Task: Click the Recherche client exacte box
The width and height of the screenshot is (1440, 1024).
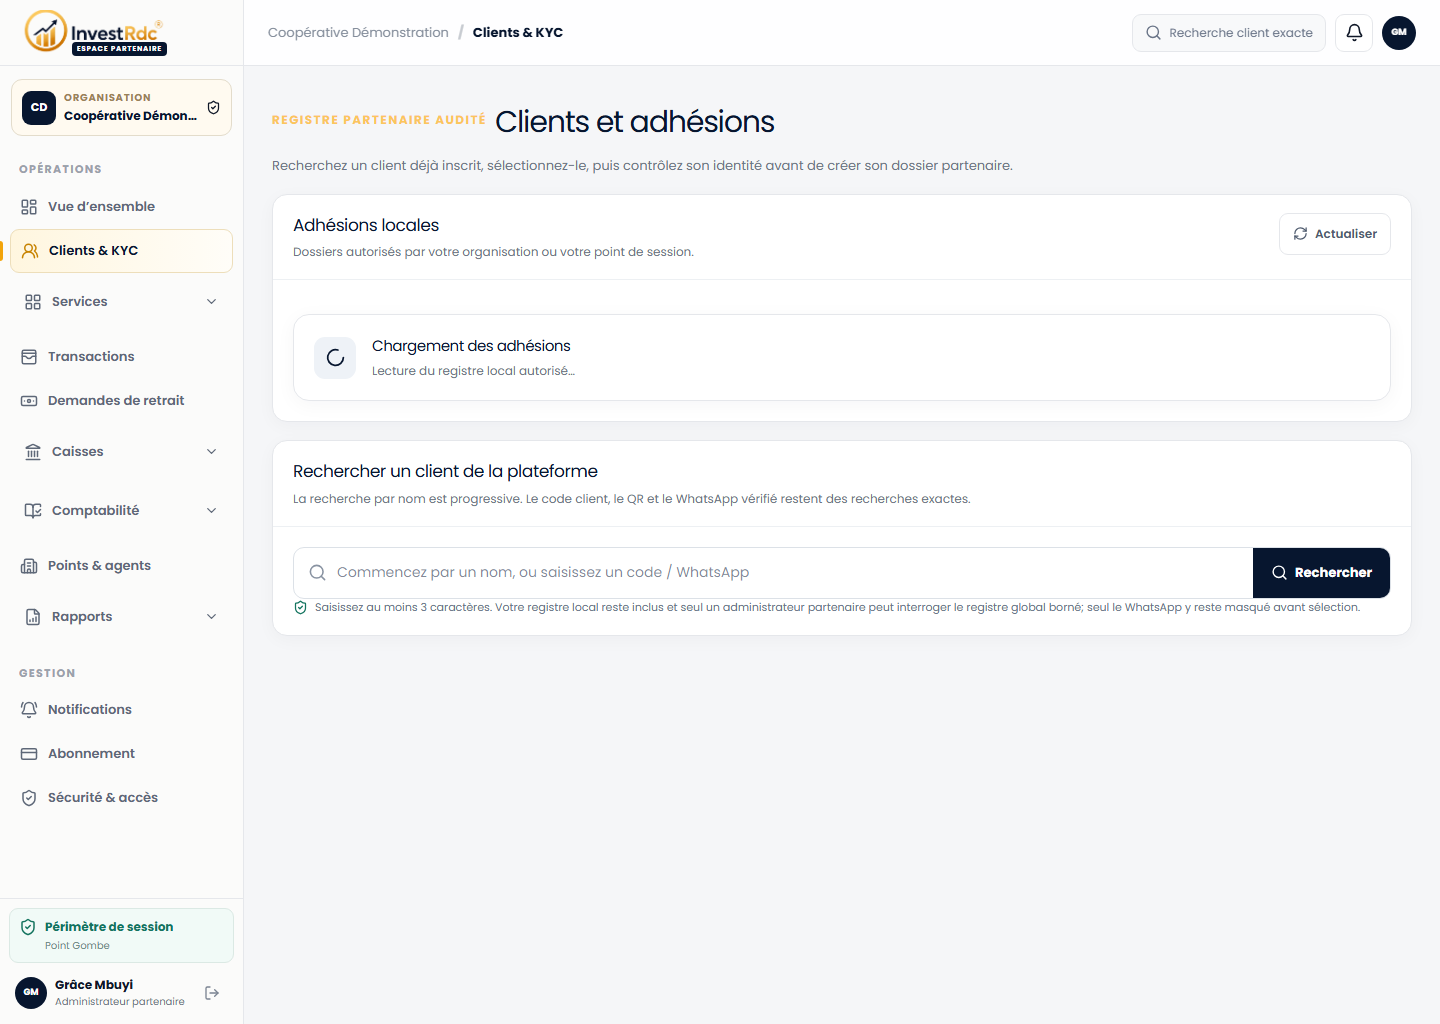Action: point(1229,33)
